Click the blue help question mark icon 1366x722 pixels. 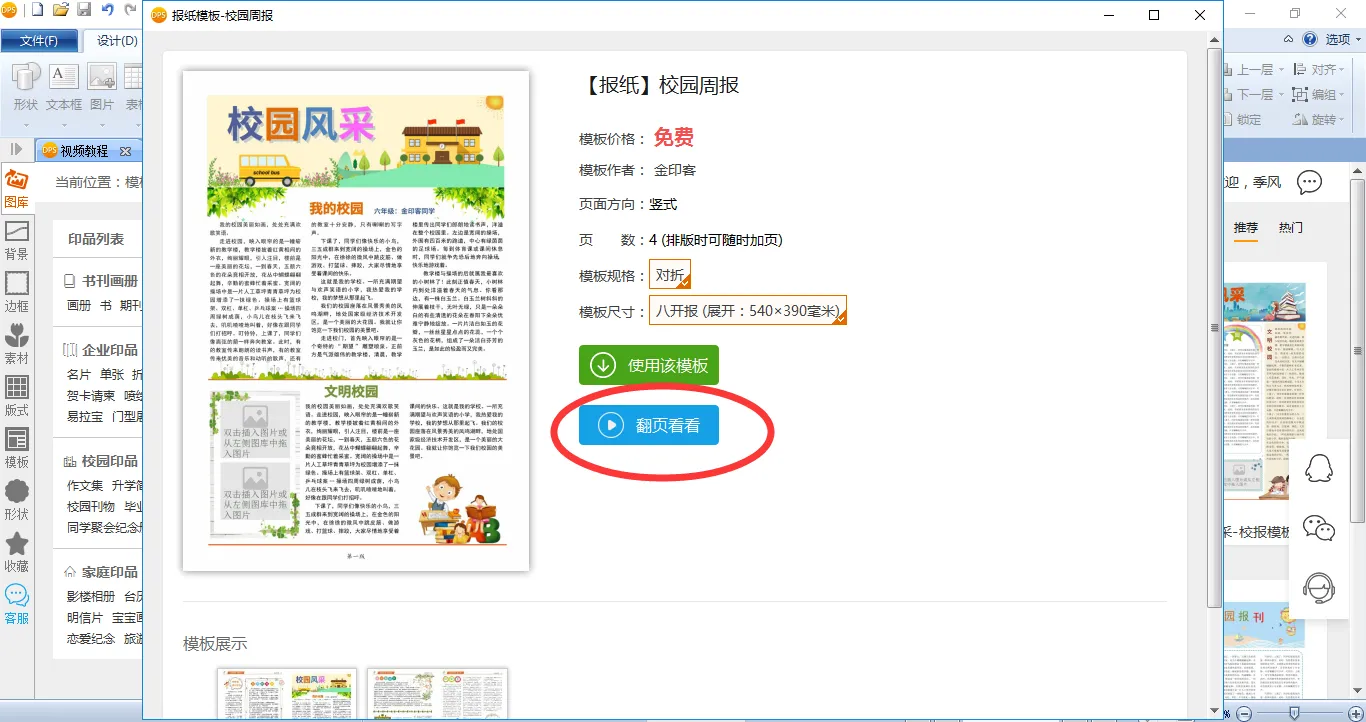(1310, 40)
